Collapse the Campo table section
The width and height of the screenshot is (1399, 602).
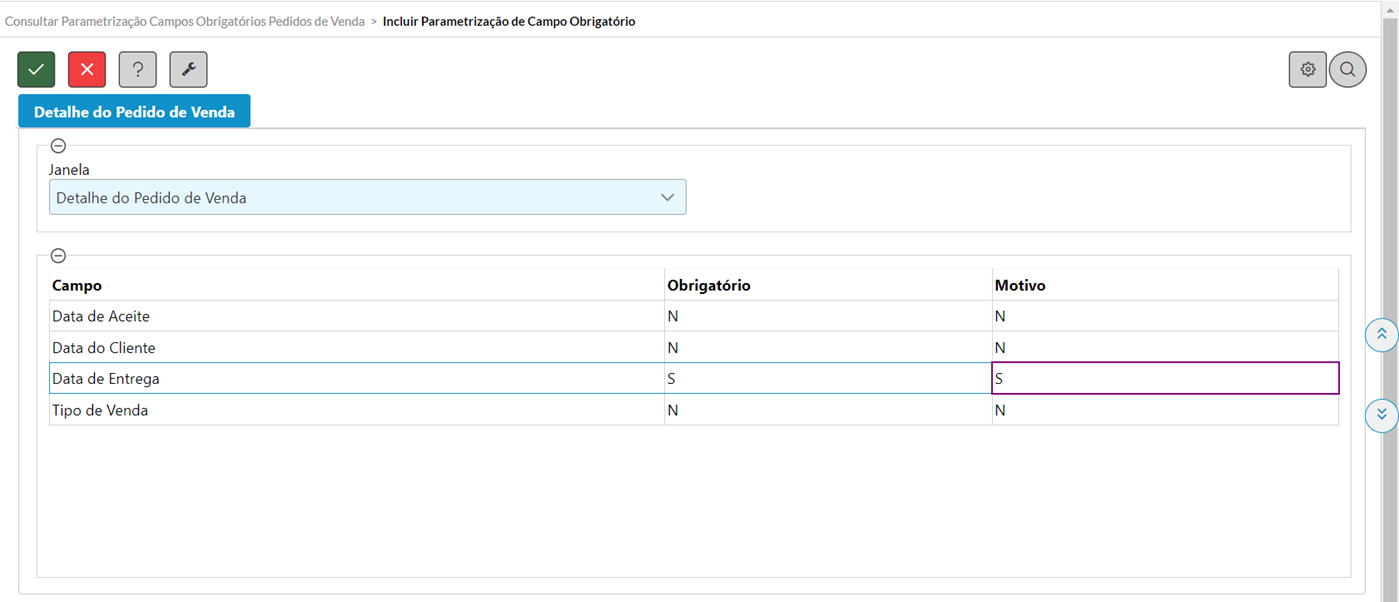point(58,256)
